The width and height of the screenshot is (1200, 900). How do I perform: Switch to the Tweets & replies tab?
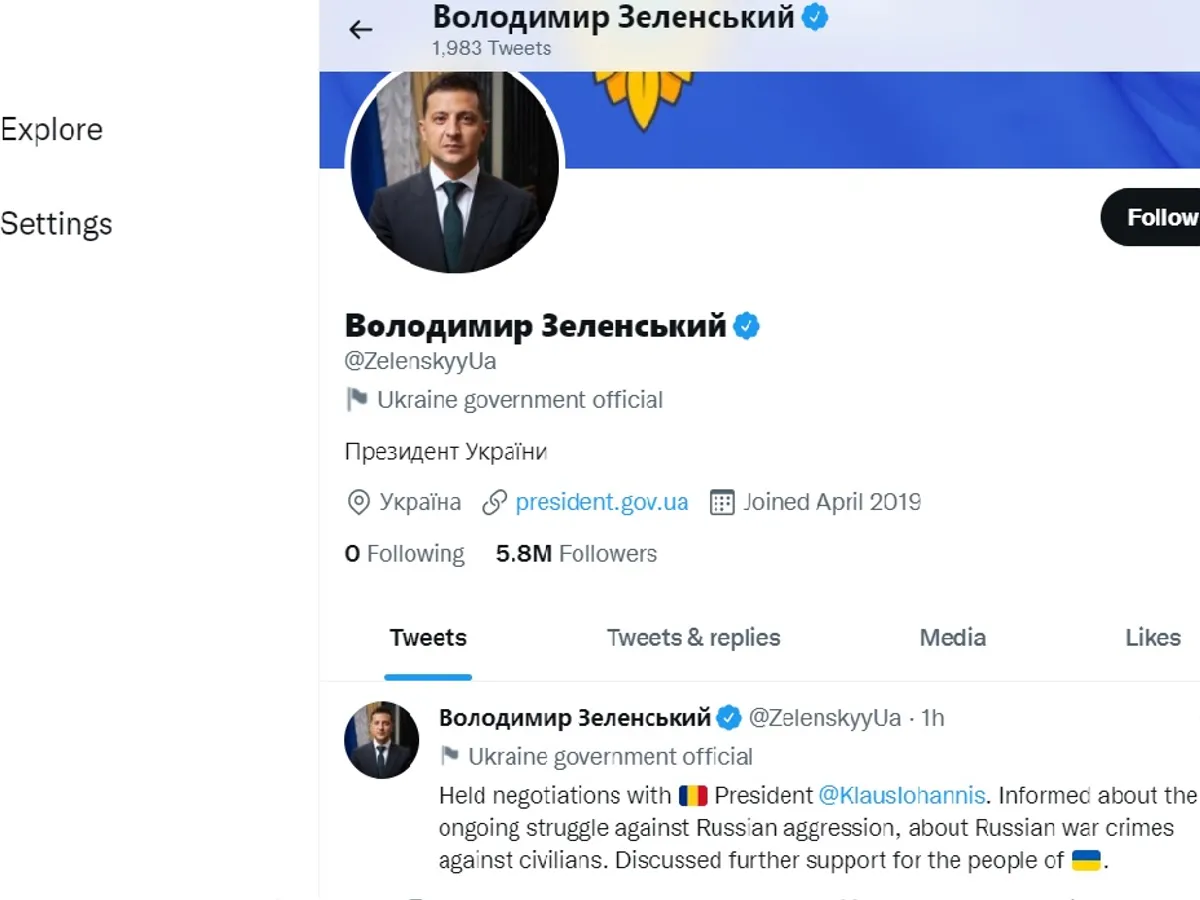pyautogui.click(x=693, y=638)
